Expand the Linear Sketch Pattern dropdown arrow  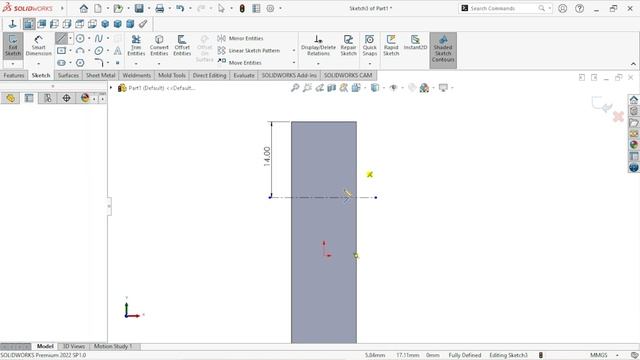pos(294,51)
